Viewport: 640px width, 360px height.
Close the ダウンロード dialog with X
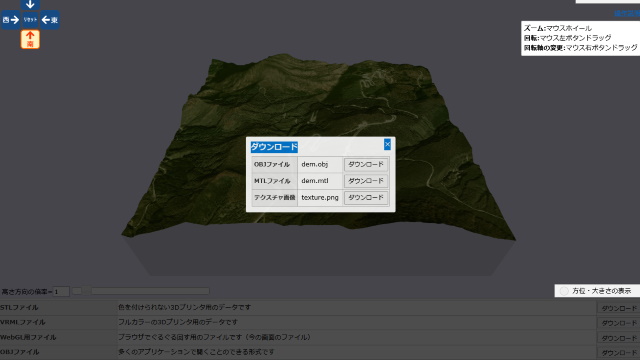pyautogui.click(x=387, y=144)
